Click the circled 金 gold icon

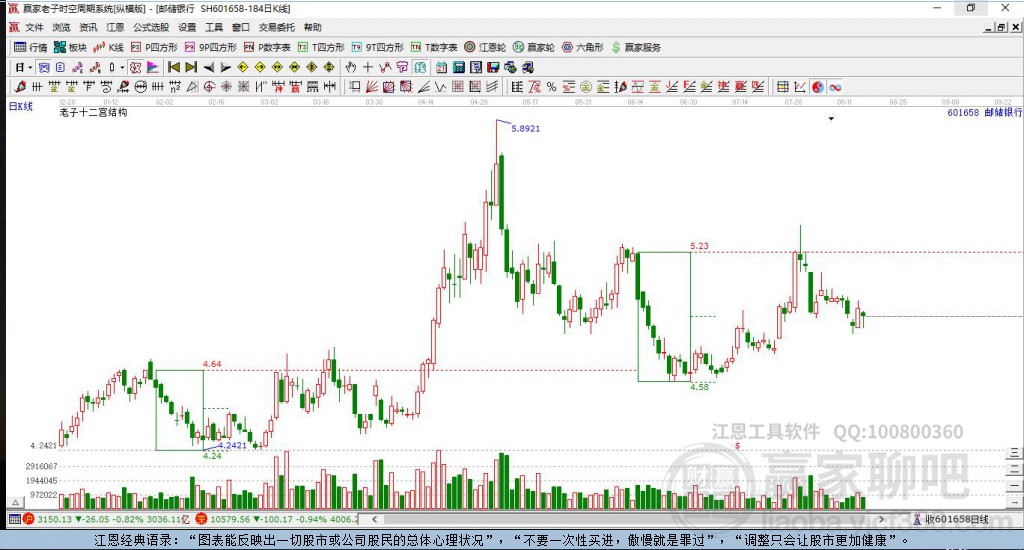click(586, 87)
